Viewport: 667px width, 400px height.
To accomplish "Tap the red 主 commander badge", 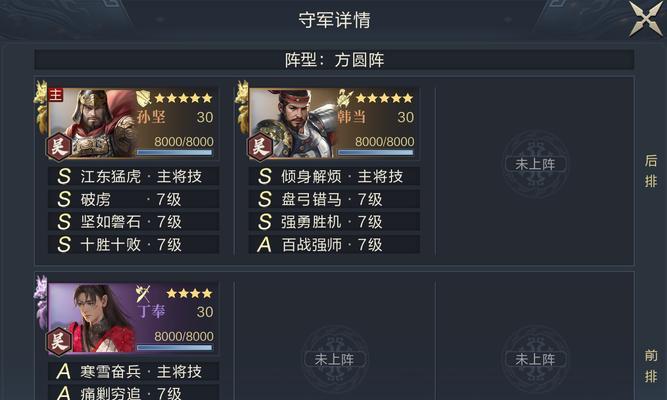I will (55, 95).
